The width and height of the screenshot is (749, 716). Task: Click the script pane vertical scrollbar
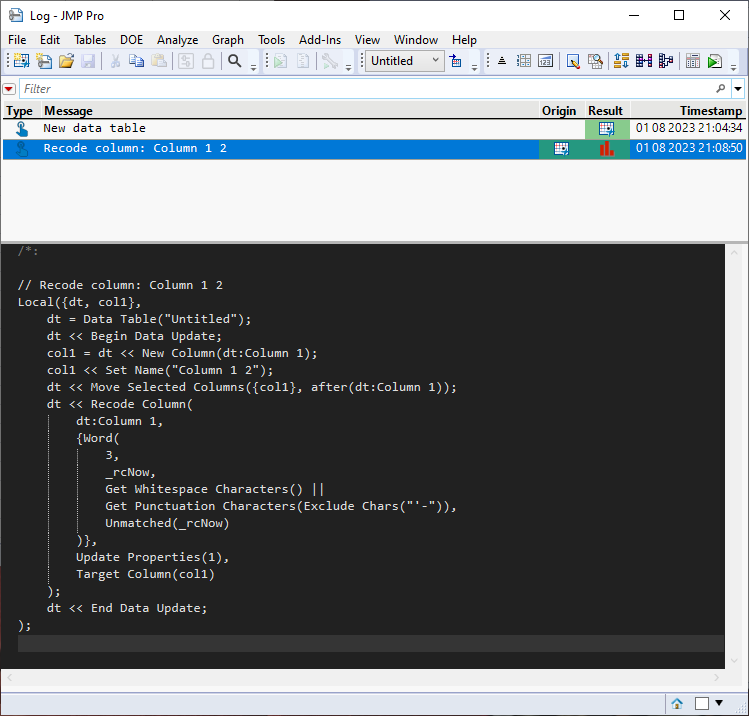[734, 456]
